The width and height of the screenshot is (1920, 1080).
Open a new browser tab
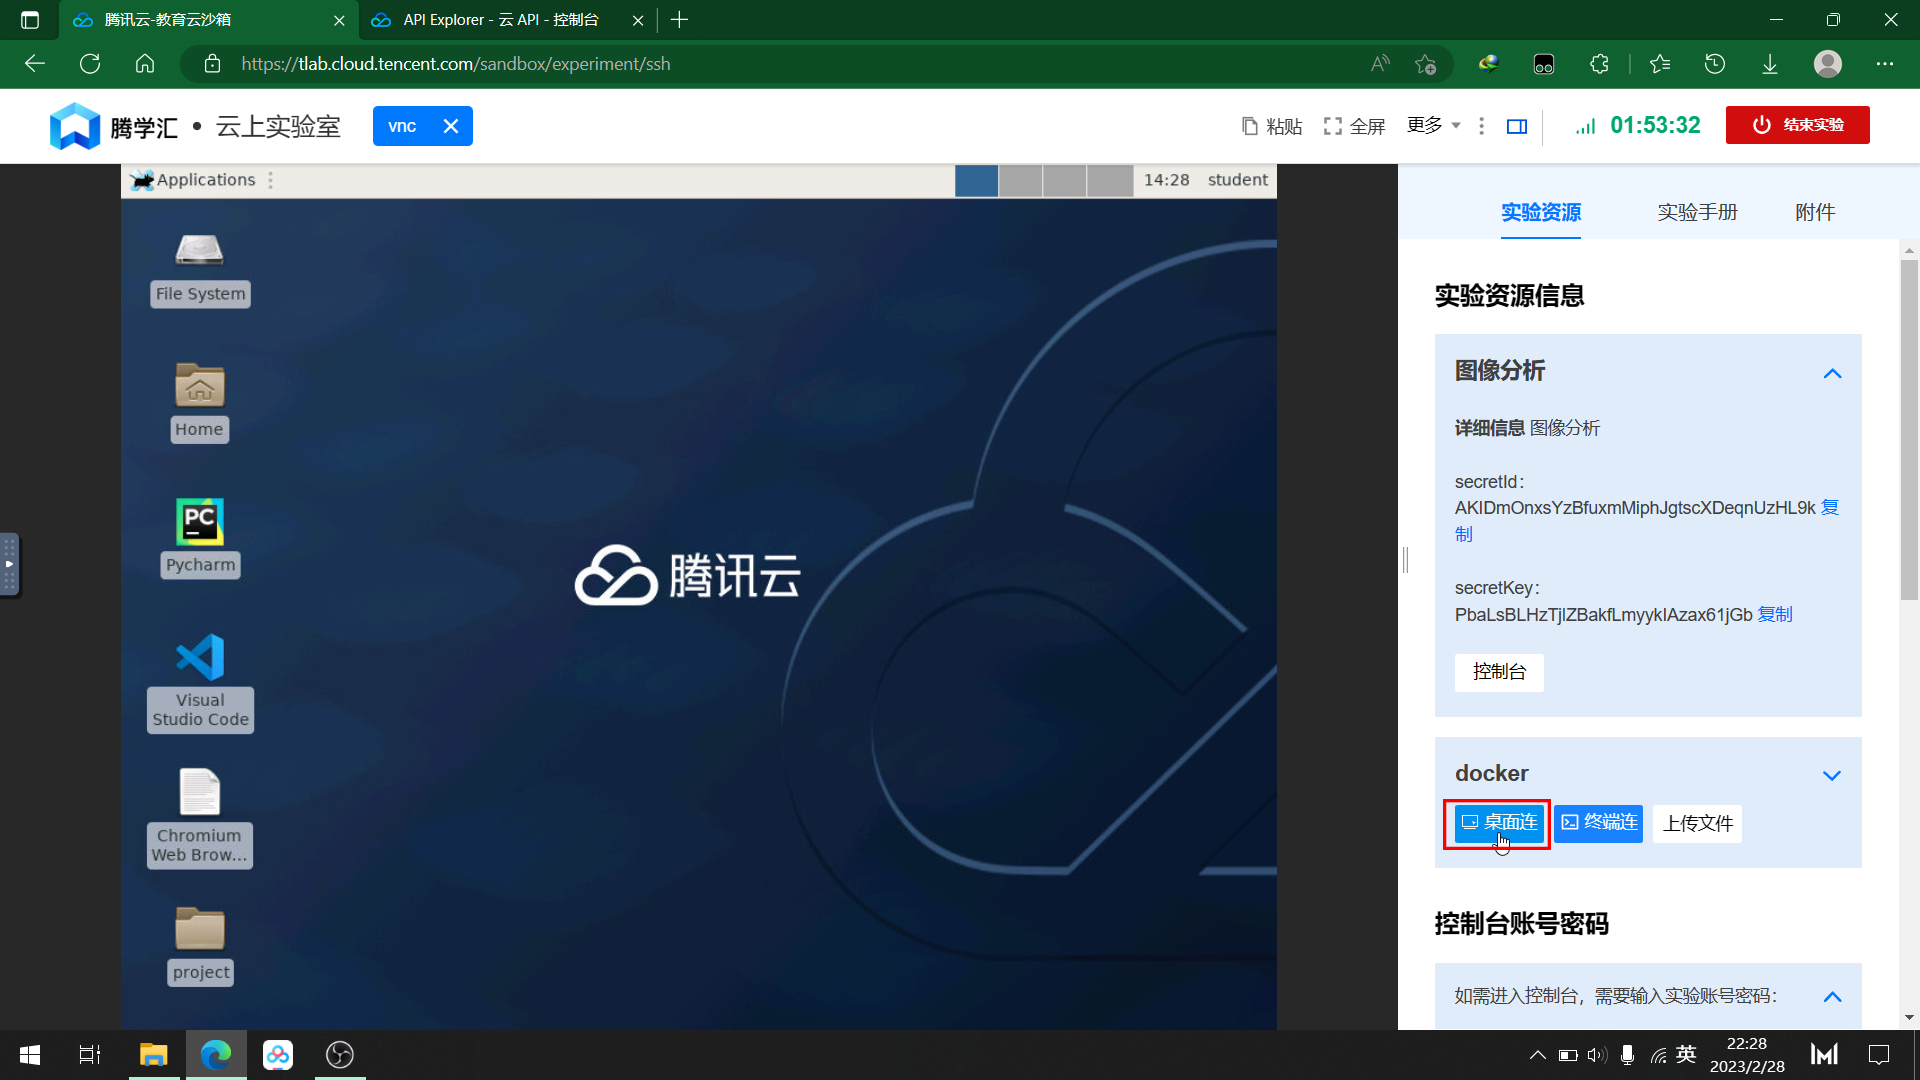coord(680,20)
